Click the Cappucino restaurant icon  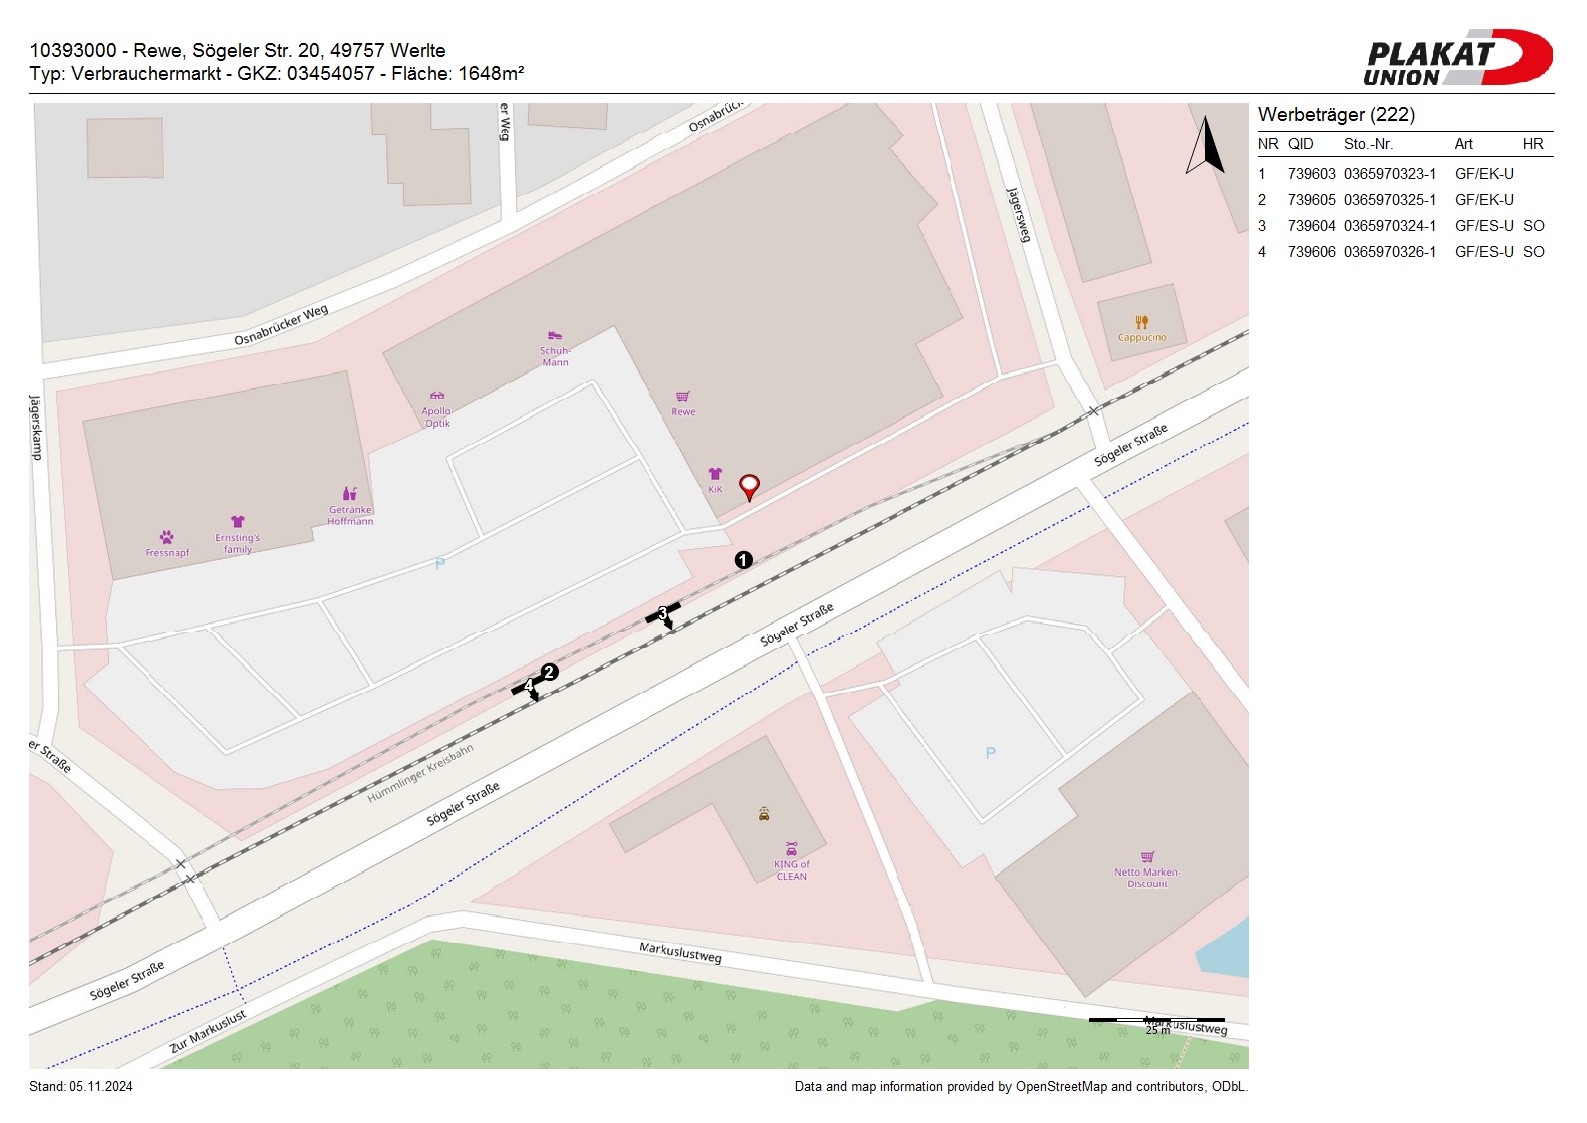(x=1142, y=322)
